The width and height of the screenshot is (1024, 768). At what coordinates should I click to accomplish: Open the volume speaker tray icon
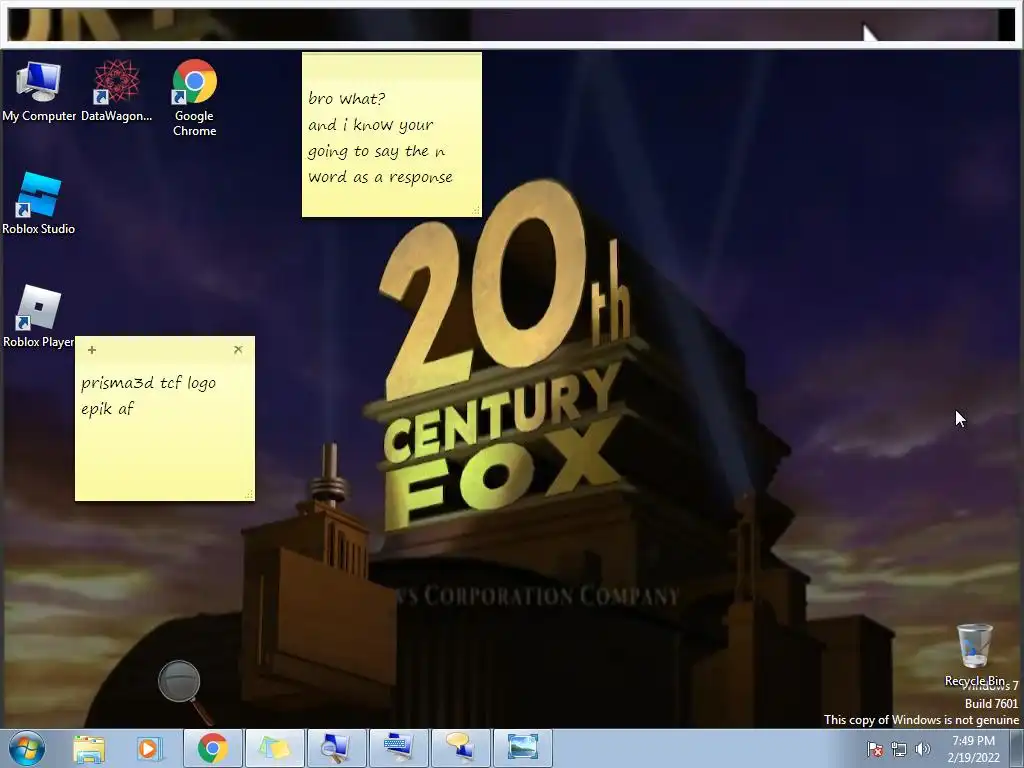[923, 749]
